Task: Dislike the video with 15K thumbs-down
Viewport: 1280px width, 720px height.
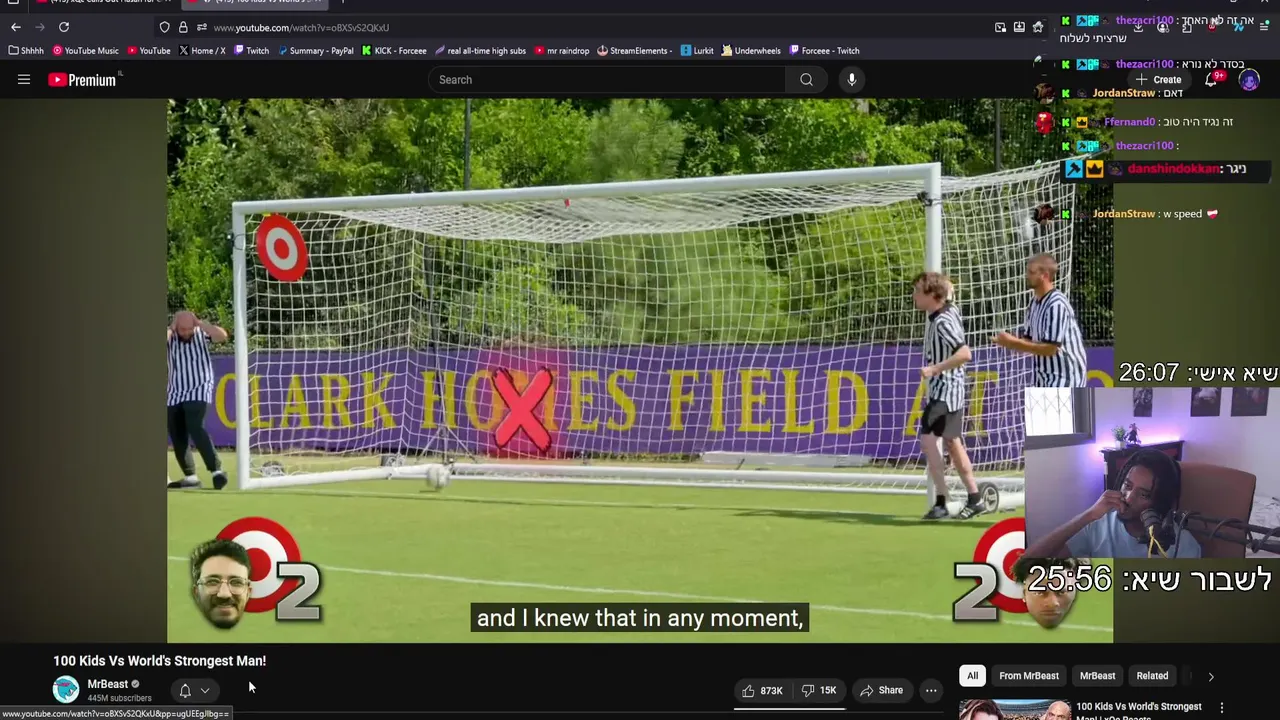Action: tap(819, 690)
